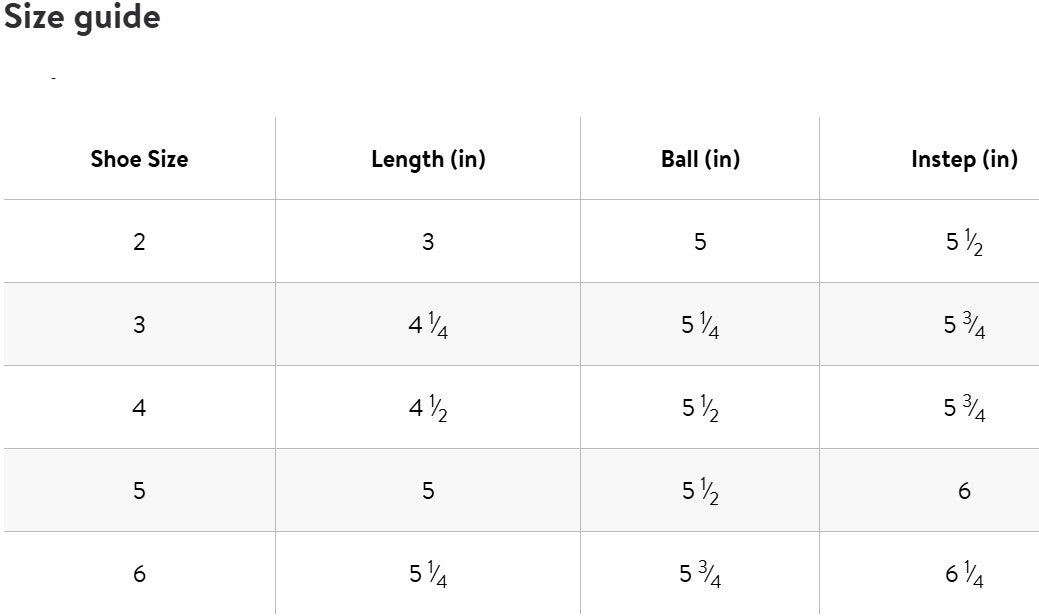Click the Length value for size 4
The image size is (1039, 616).
pos(428,408)
